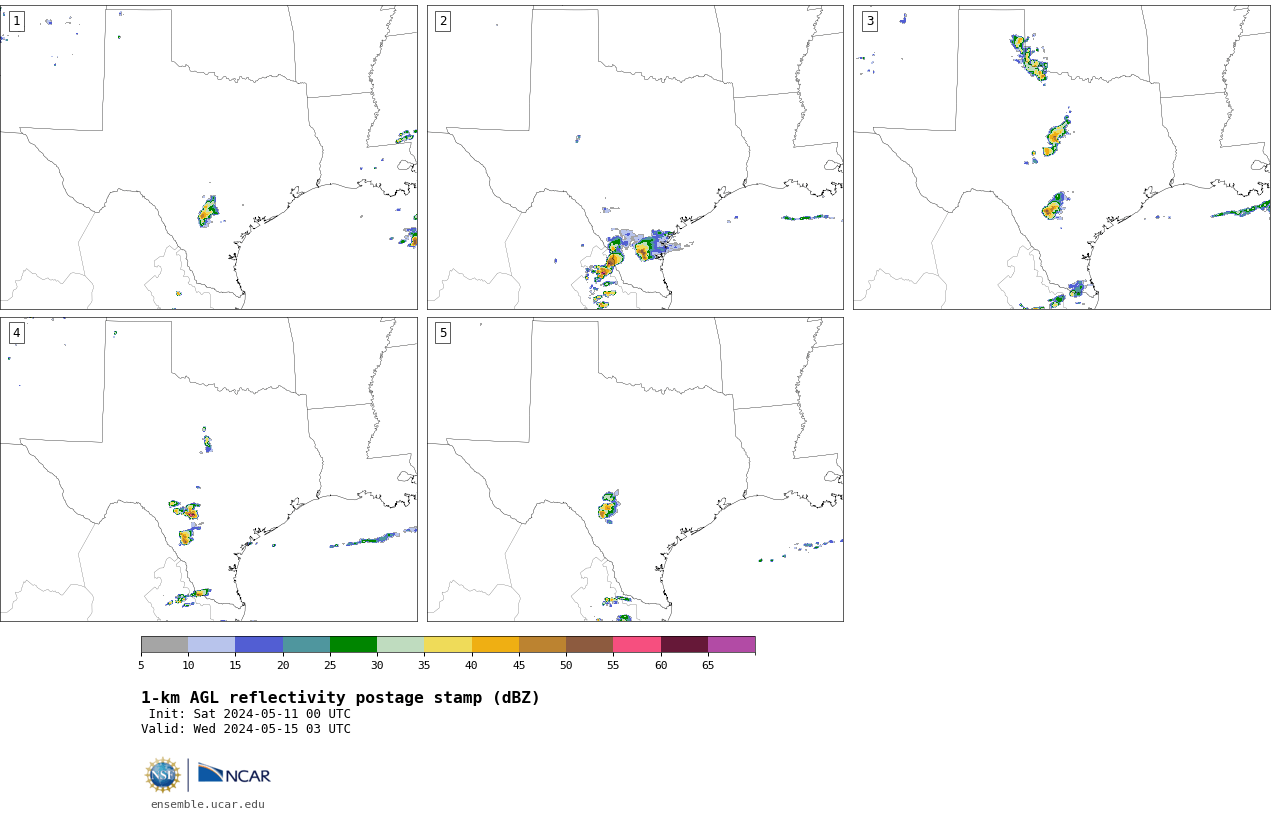Select the orange 40-45 dBZ swatch
Viewport: 1280px width, 815px height.
(495, 644)
